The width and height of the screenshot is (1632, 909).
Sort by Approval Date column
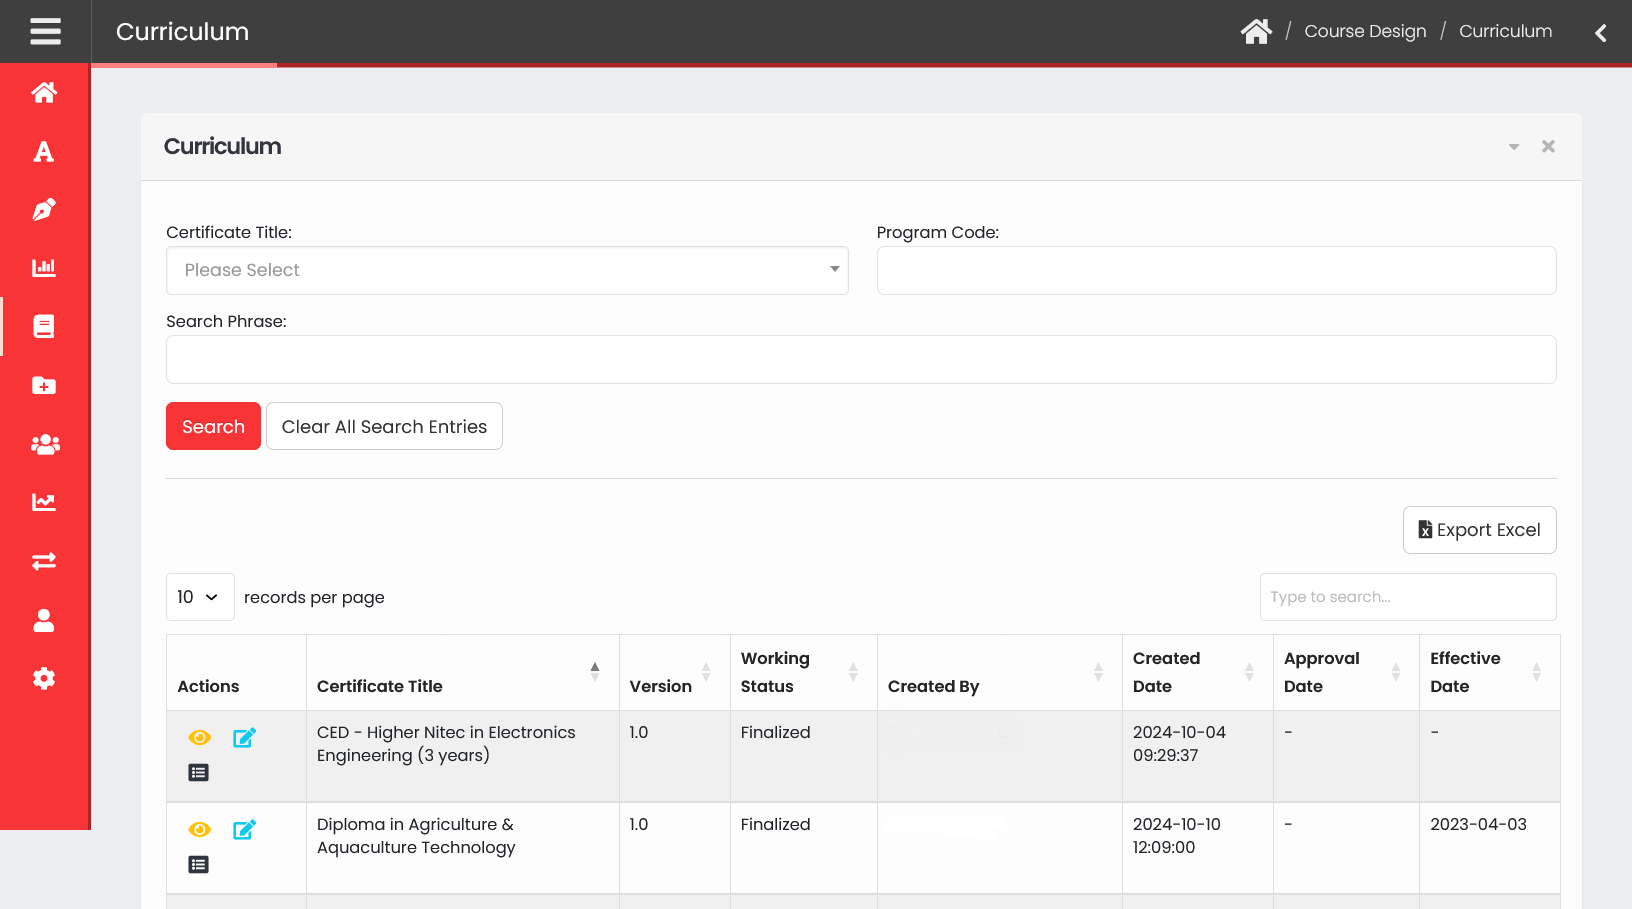(1347, 672)
